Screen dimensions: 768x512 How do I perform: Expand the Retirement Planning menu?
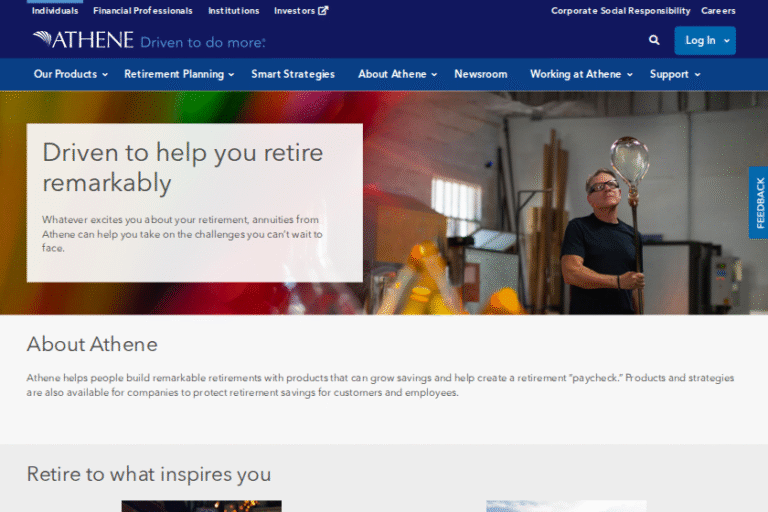click(x=179, y=74)
